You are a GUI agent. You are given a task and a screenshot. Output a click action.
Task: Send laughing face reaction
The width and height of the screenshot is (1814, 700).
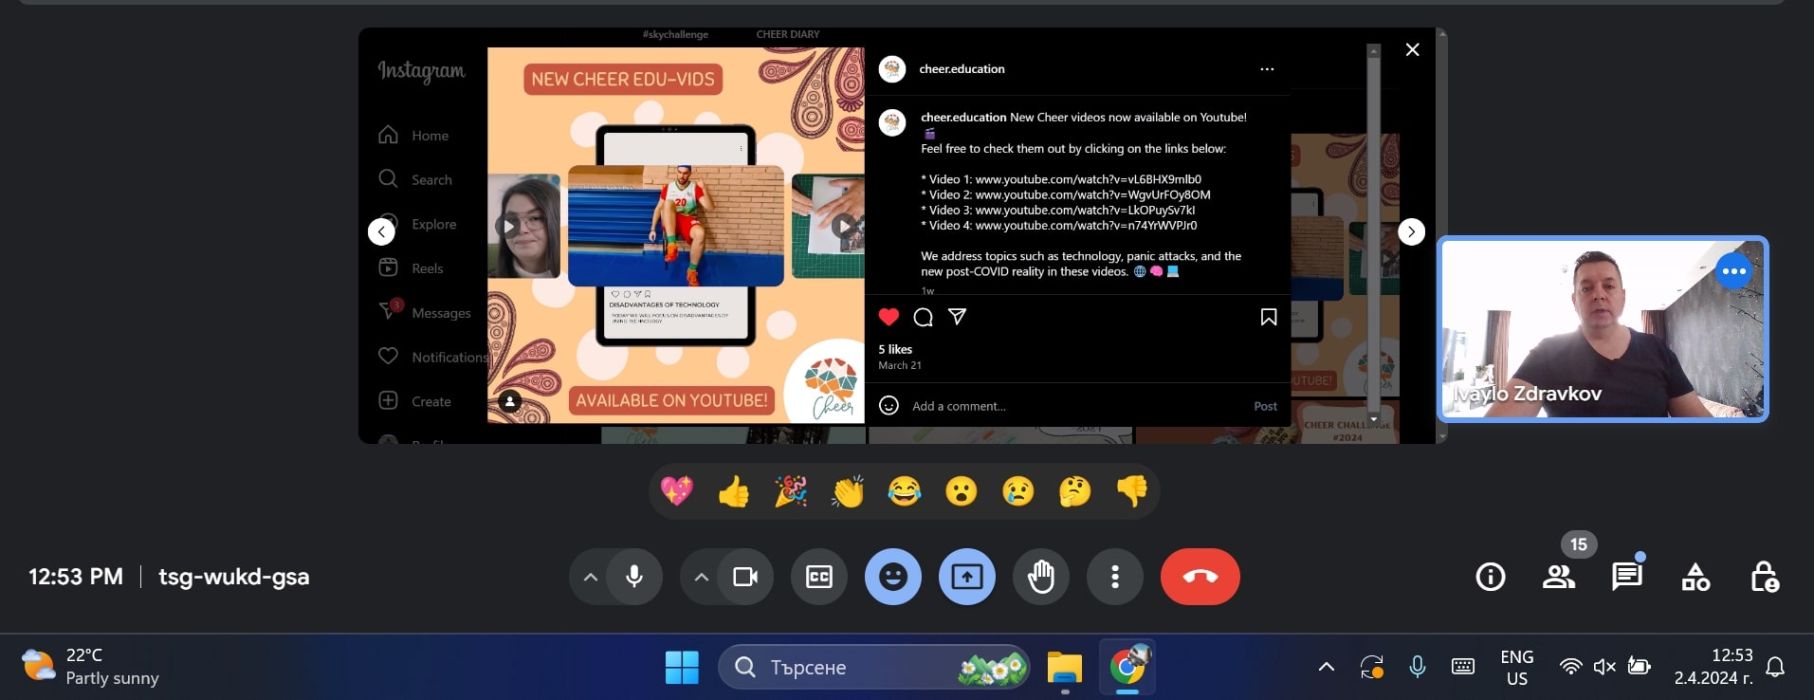point(904,491)
